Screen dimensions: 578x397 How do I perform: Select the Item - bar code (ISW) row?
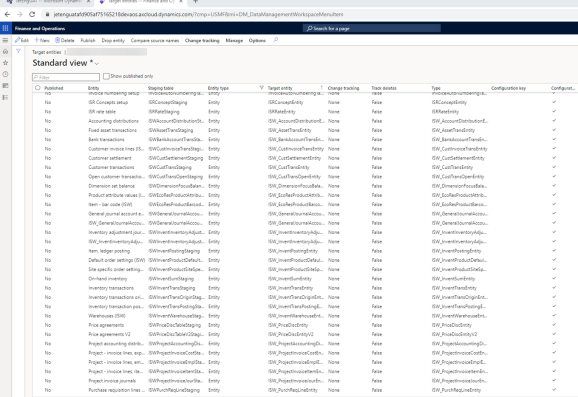pyautogui.click(x=305, y=205)
